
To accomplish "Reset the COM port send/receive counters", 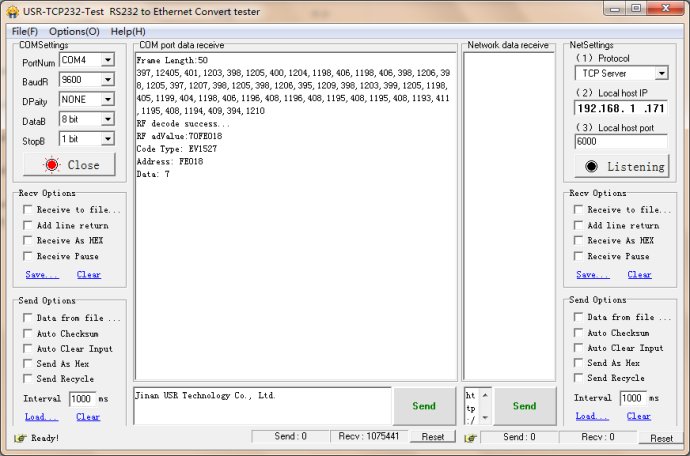I will tap(432, 437).
